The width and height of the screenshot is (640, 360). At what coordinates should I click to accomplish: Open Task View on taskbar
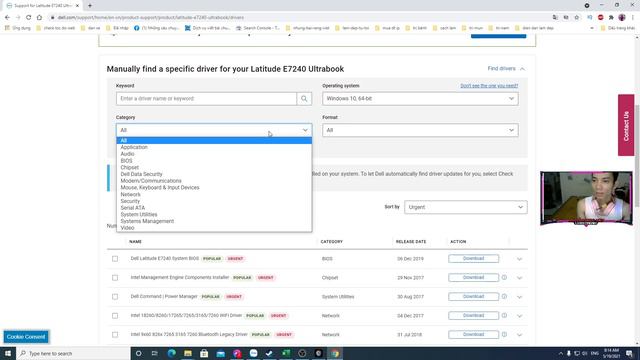pyautogui.click(x=155, y=353)
